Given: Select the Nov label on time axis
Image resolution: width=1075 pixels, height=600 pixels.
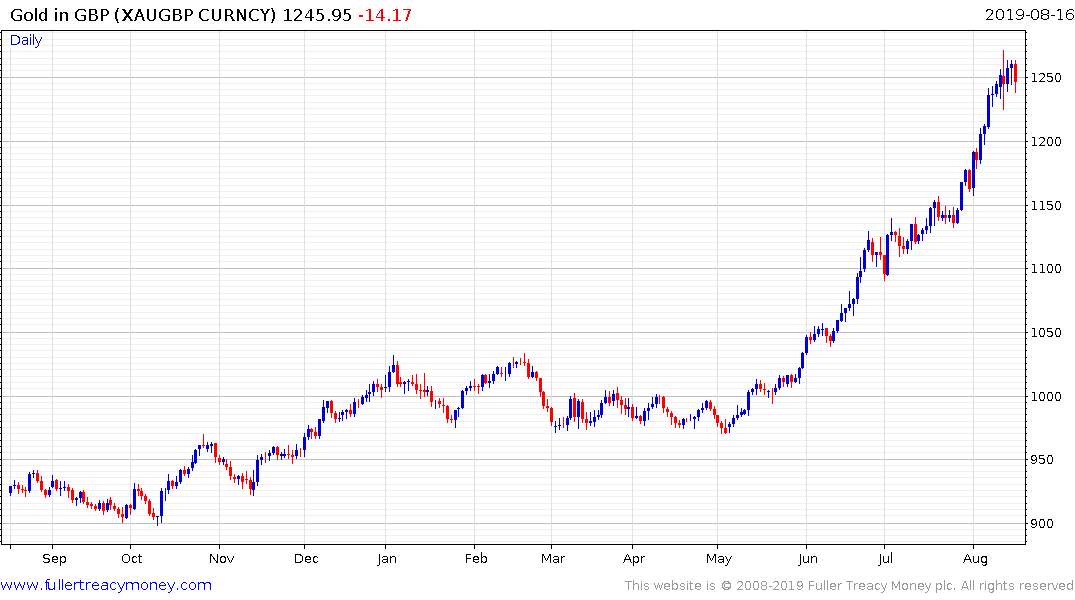Looking at the screenshot, I should (221, 558).
